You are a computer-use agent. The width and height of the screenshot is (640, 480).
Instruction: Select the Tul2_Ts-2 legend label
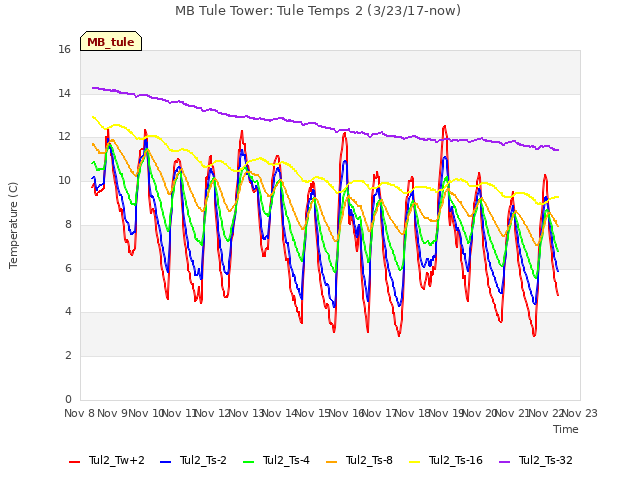tap(203, 460)
